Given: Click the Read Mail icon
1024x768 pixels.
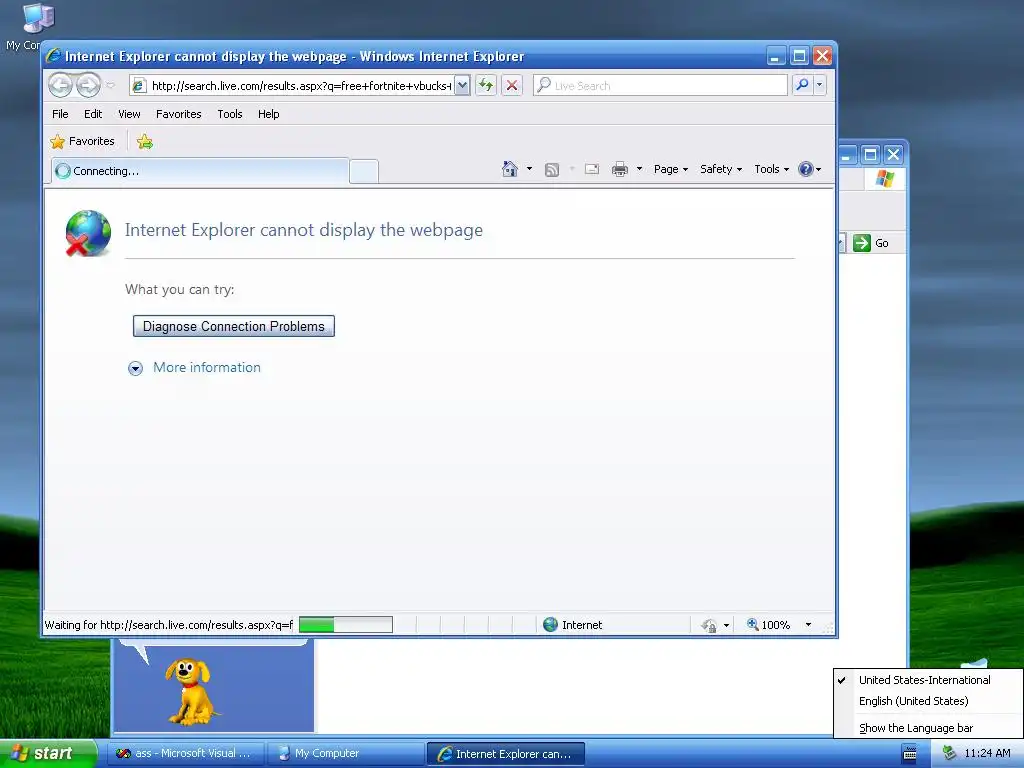Looking at the screenshot, I should (x=592, y=170).
